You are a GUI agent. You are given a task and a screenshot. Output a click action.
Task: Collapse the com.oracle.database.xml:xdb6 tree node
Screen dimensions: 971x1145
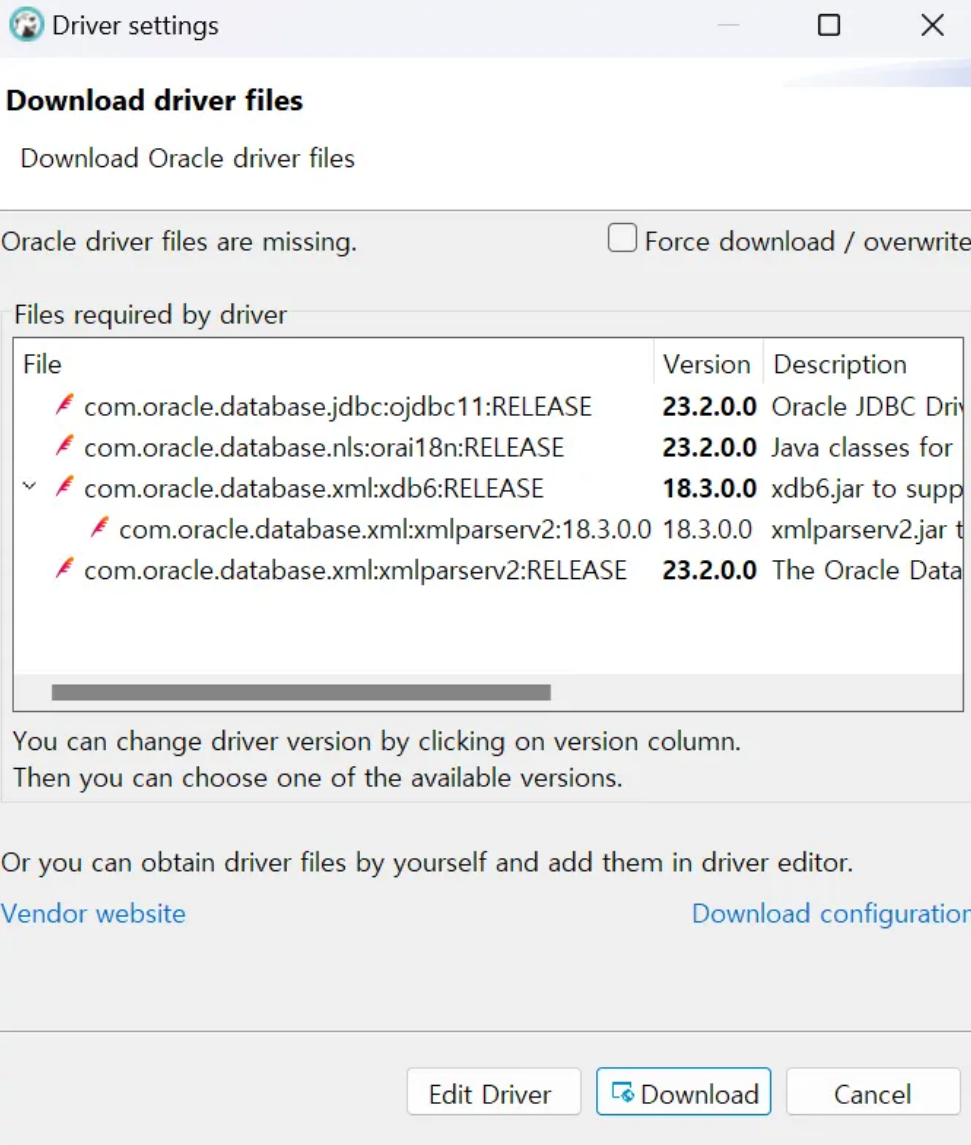pyautogui.click(x=29, y=486)
